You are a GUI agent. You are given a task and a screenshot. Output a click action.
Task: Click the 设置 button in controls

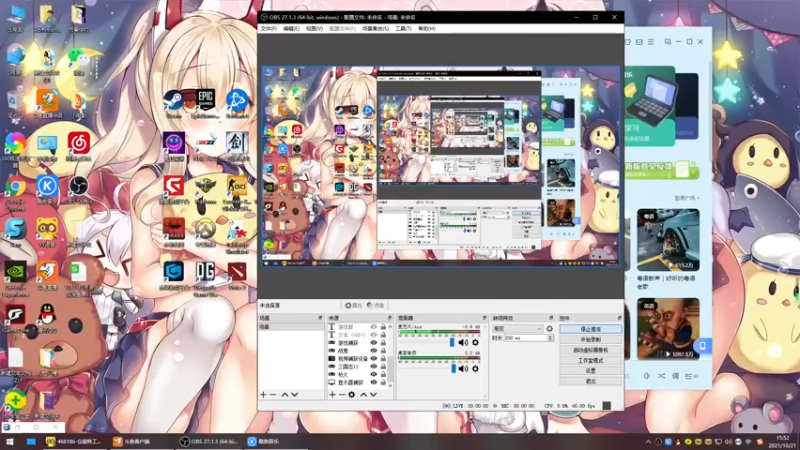pos(591,371)
